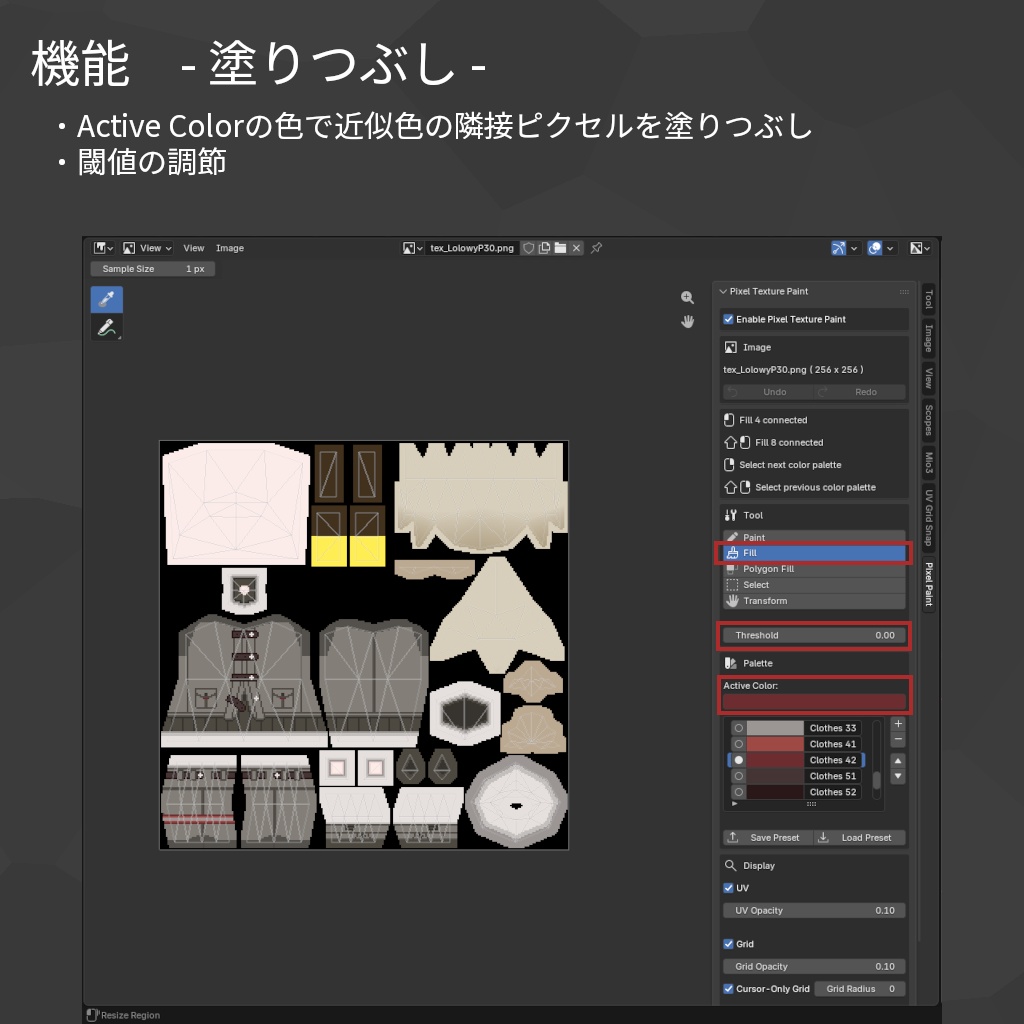Click the fake user shield icon
The width and height of the screenshot is (1024, 1024).
(528, 248)
